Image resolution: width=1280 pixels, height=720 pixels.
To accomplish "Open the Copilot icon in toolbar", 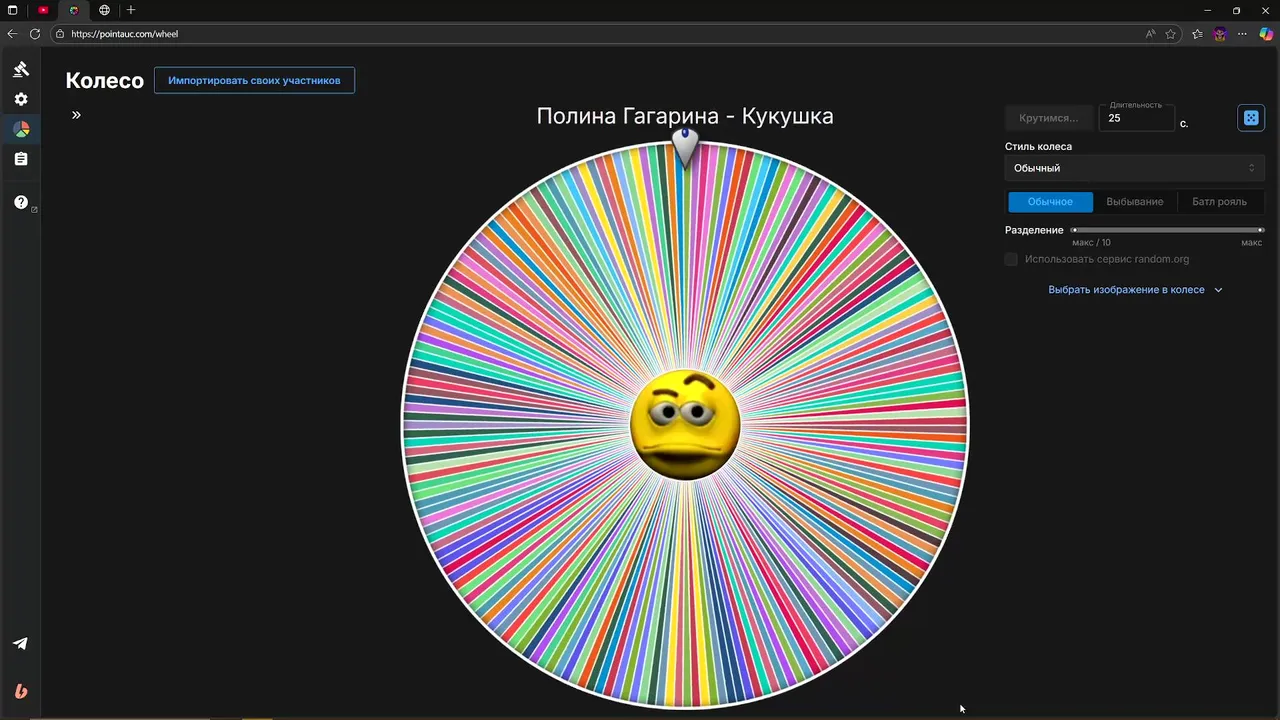I will click(x=1266, y=34).
